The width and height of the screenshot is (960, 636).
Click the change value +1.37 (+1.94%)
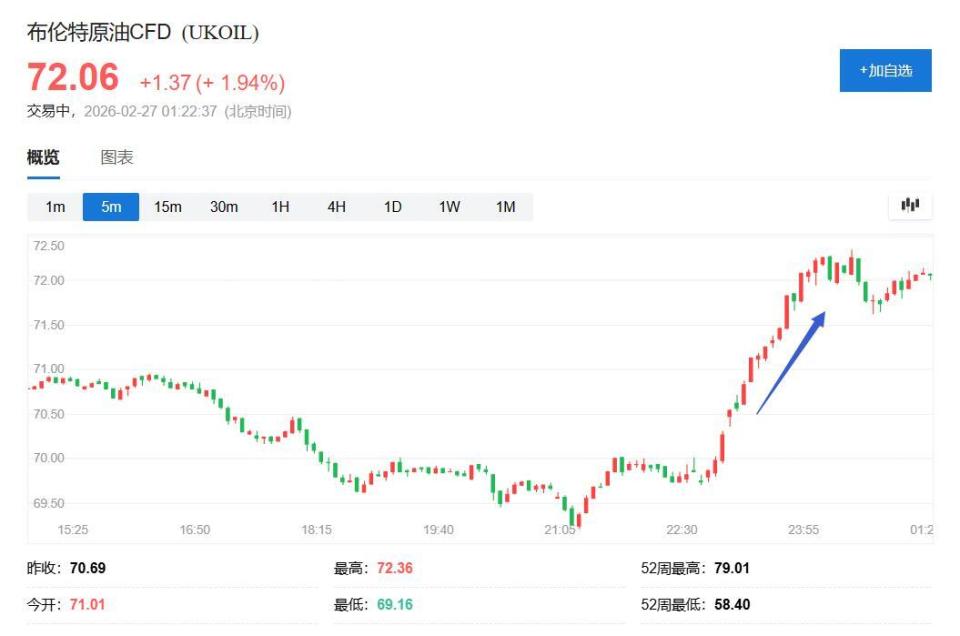(212, 82)
